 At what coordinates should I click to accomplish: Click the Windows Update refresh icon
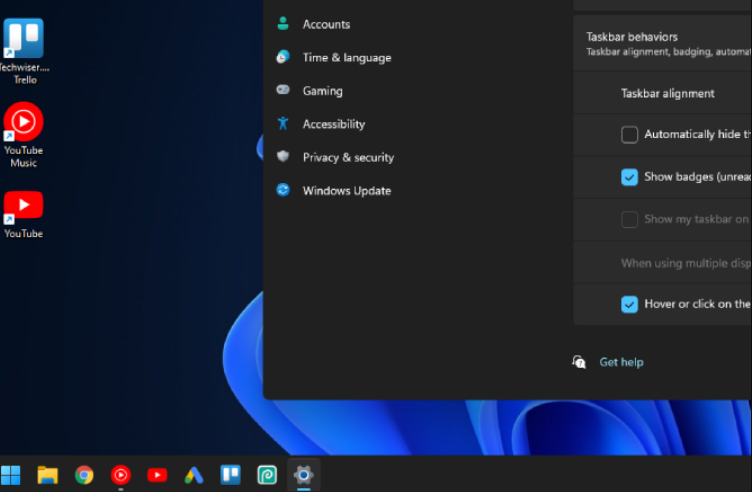(283, 190)
